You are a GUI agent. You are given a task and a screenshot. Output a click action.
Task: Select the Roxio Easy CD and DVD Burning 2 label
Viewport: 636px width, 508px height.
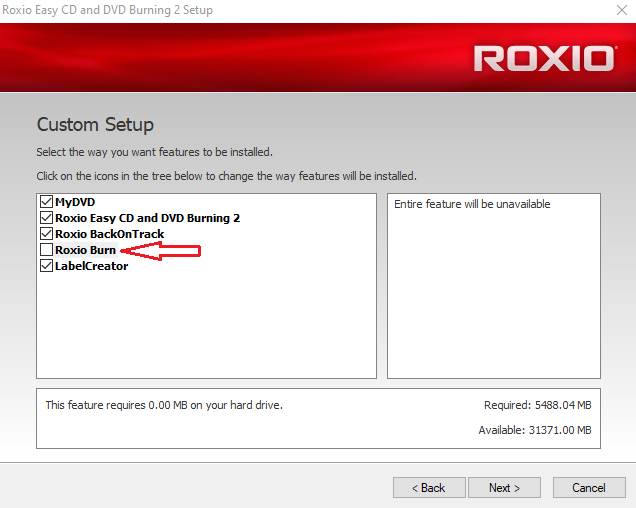click(x=148, y=218)
